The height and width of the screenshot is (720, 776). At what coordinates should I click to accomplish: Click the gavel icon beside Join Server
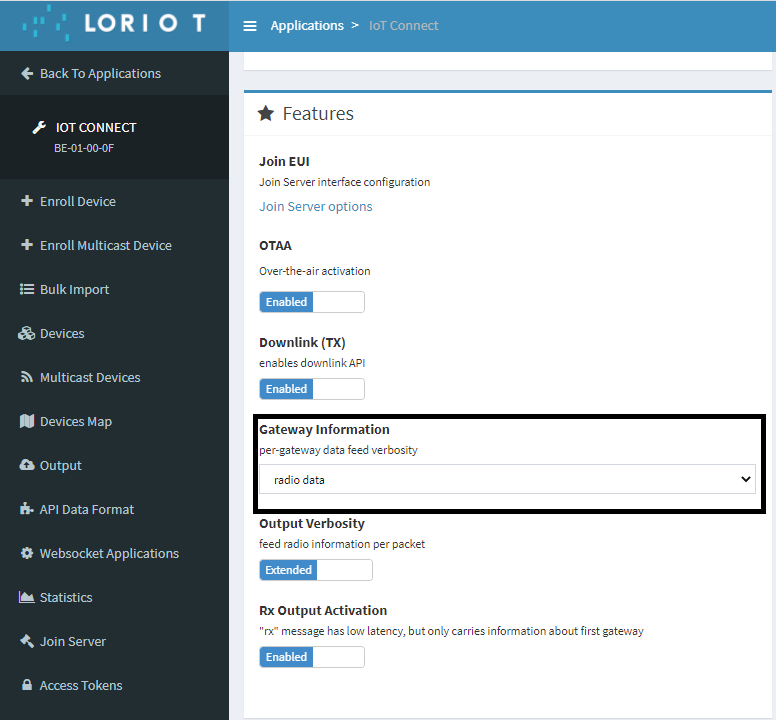[x=27, y=641]
